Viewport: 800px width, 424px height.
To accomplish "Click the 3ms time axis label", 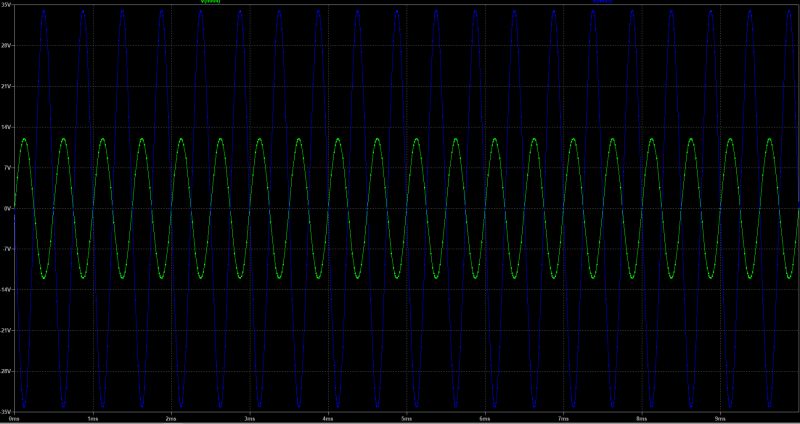I will (x=250, y=418).
